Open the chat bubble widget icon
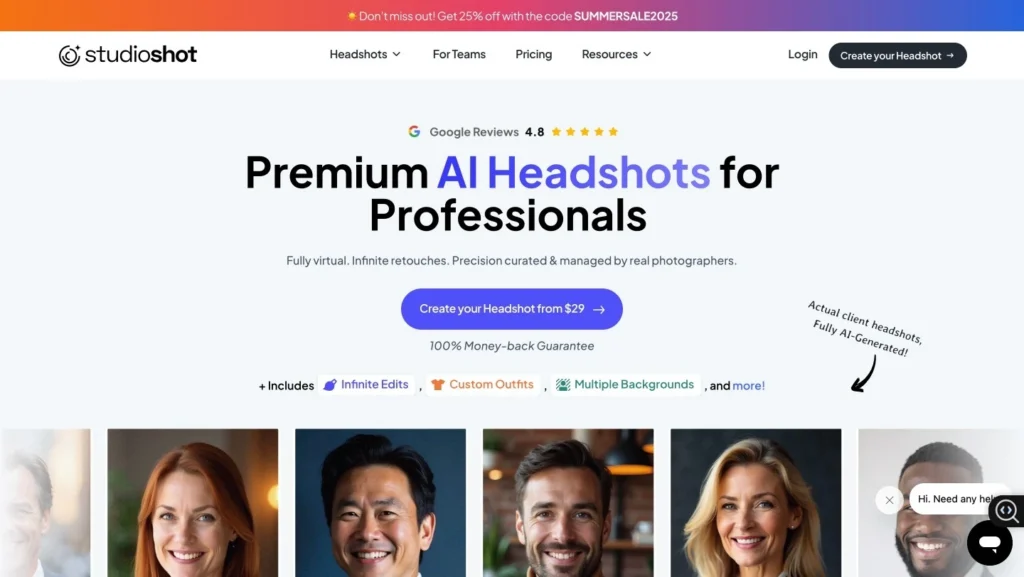Viewport: 1024px width, 577px height. 989,542
